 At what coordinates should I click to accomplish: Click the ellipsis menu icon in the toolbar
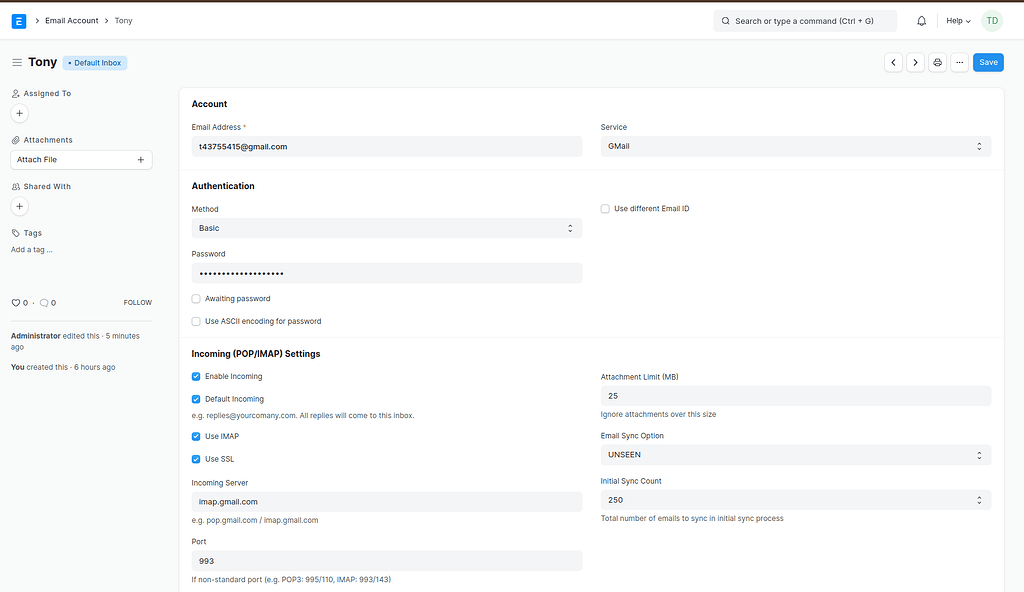960,62
